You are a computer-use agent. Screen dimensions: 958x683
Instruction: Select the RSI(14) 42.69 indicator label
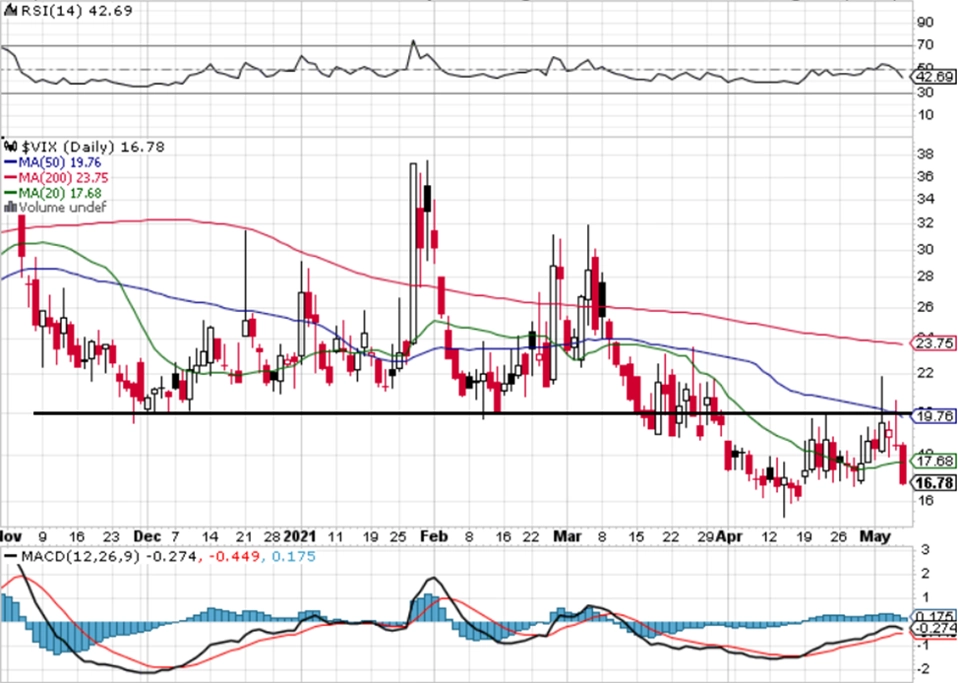coord(69,11)
